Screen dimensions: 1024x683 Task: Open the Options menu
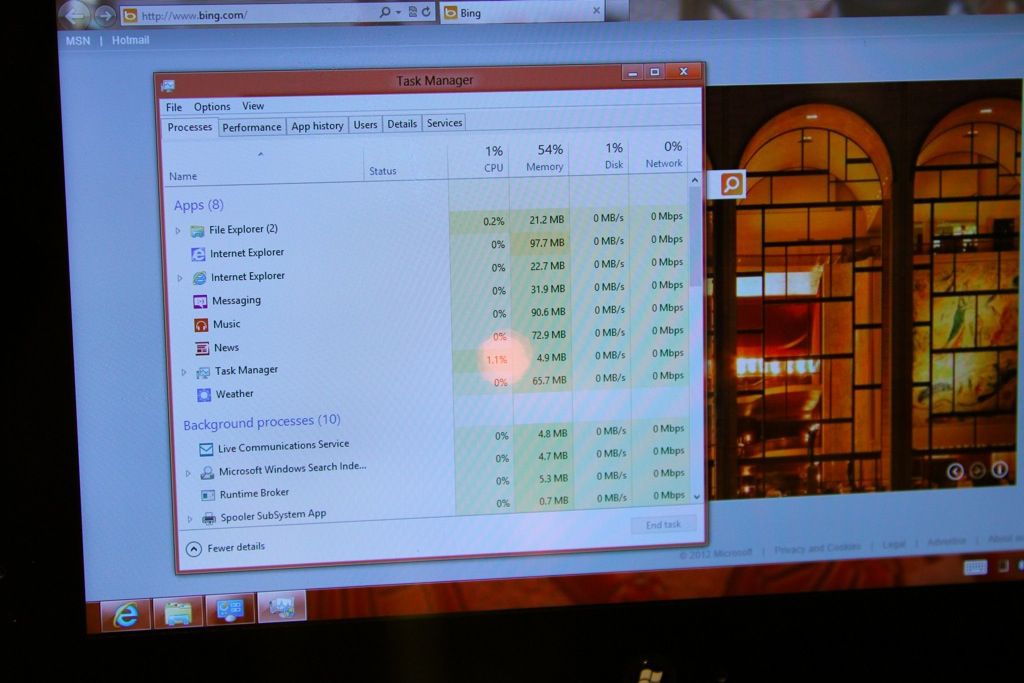coord(212,106)
